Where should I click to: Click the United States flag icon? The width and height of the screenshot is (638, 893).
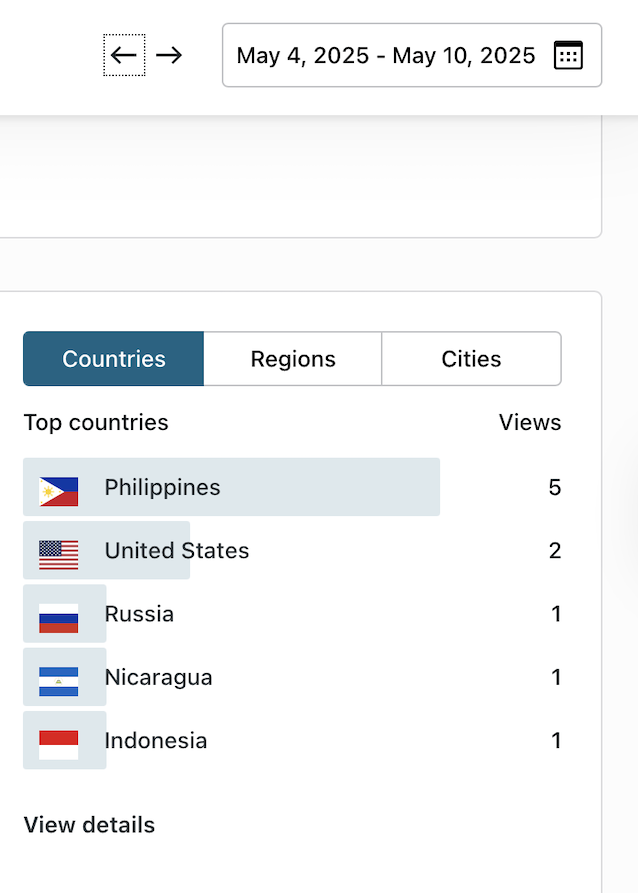(x=59, y=553)
